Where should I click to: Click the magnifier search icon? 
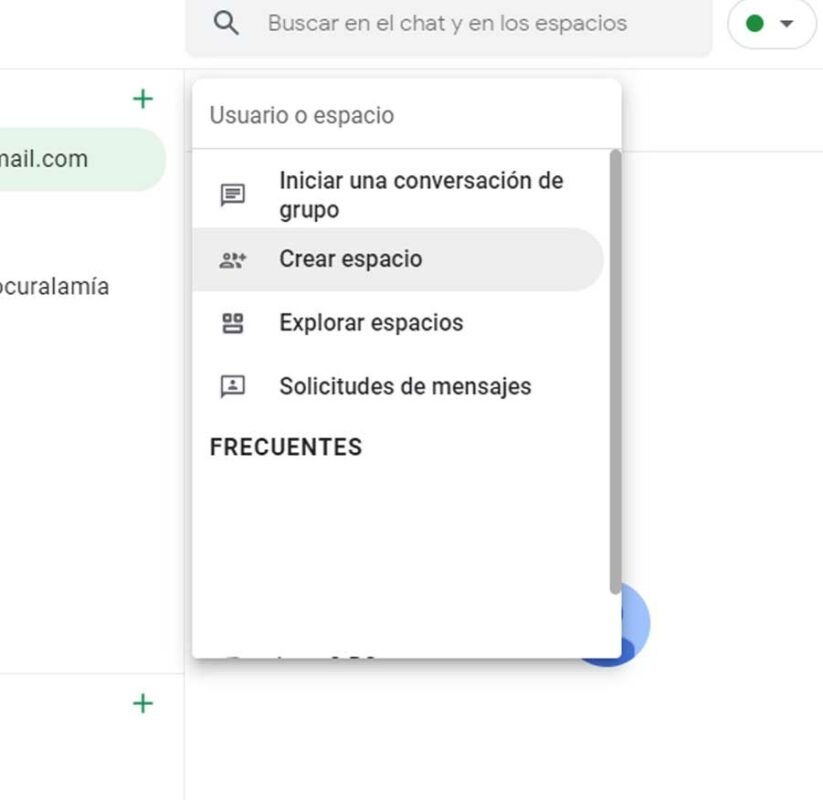click(x=227, y=23)
